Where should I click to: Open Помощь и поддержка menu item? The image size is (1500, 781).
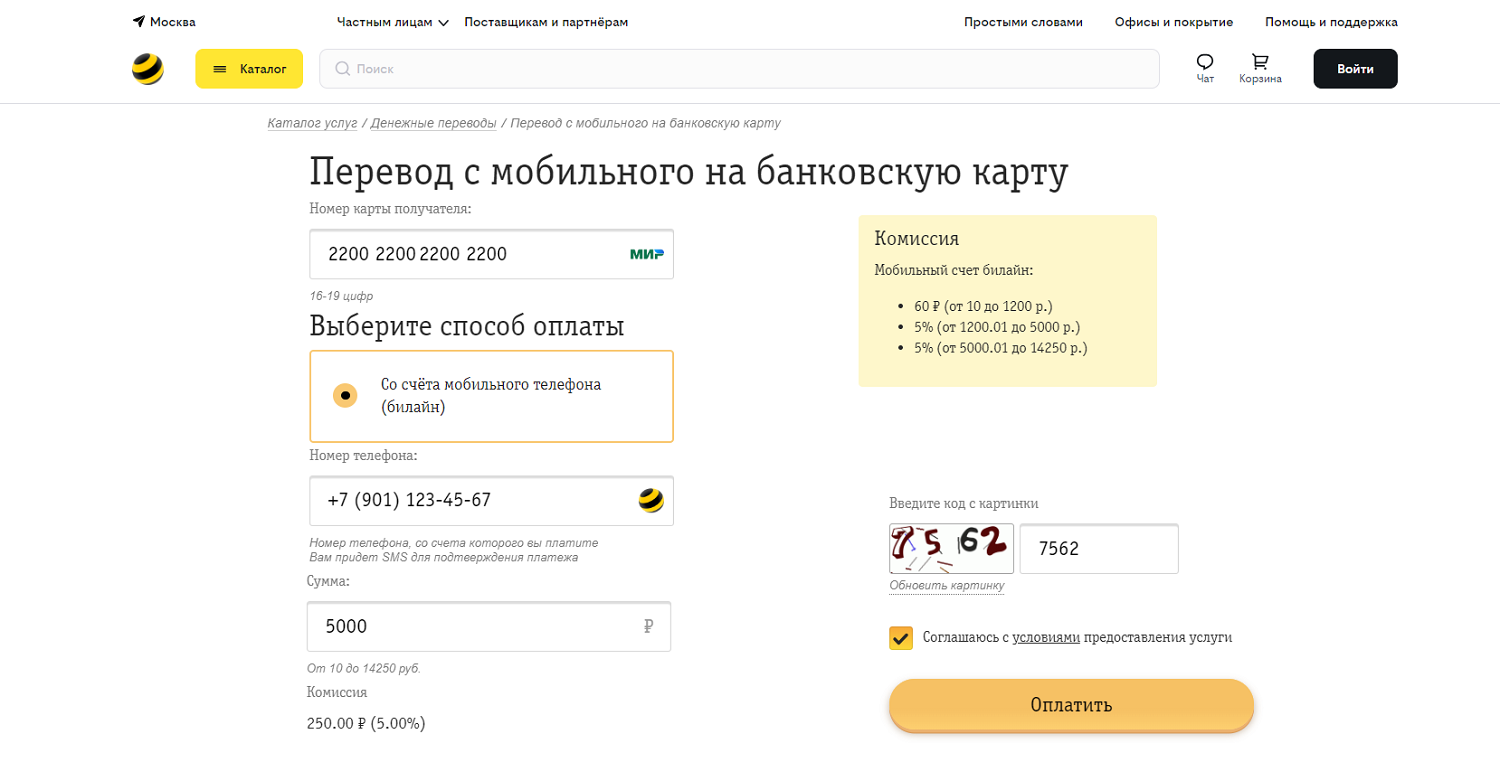[1331, 22]
